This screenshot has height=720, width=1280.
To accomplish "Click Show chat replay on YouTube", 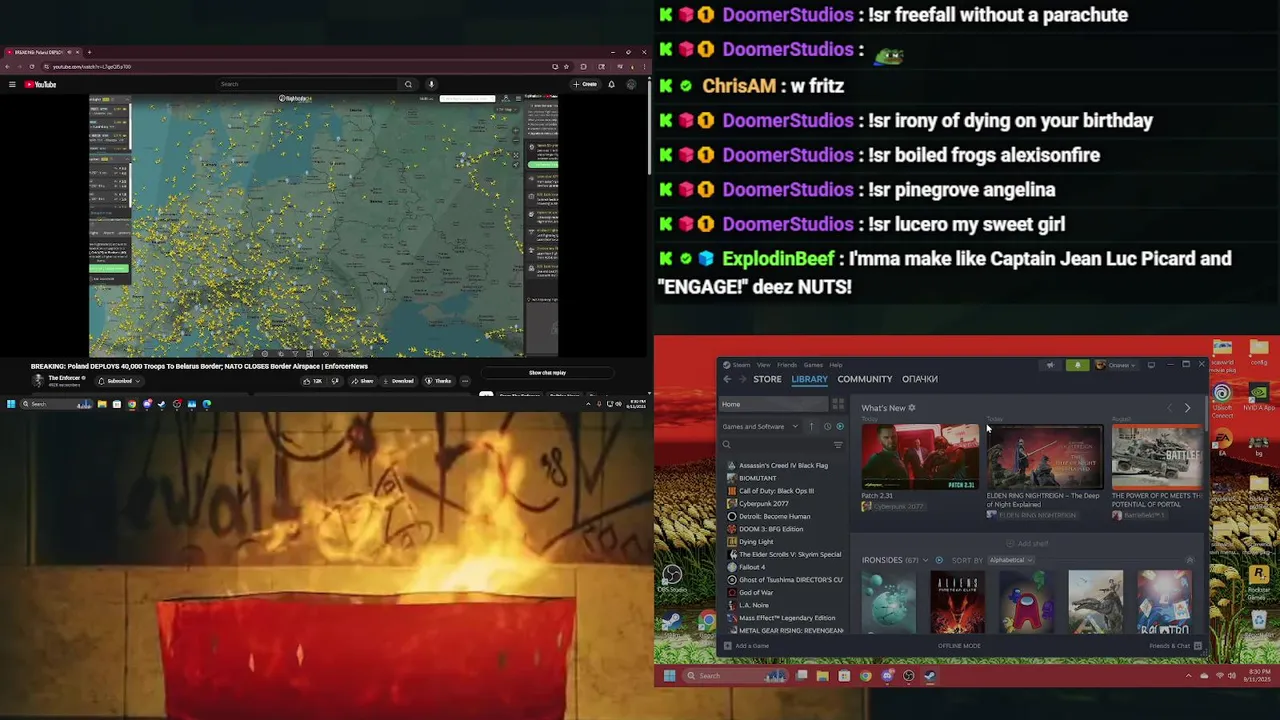I will (547, 373).
